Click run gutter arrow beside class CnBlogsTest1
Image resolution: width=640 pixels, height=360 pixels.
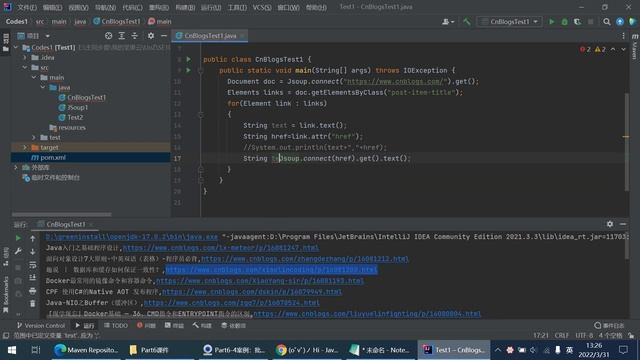pyautogui.click(x=189, y=59)
